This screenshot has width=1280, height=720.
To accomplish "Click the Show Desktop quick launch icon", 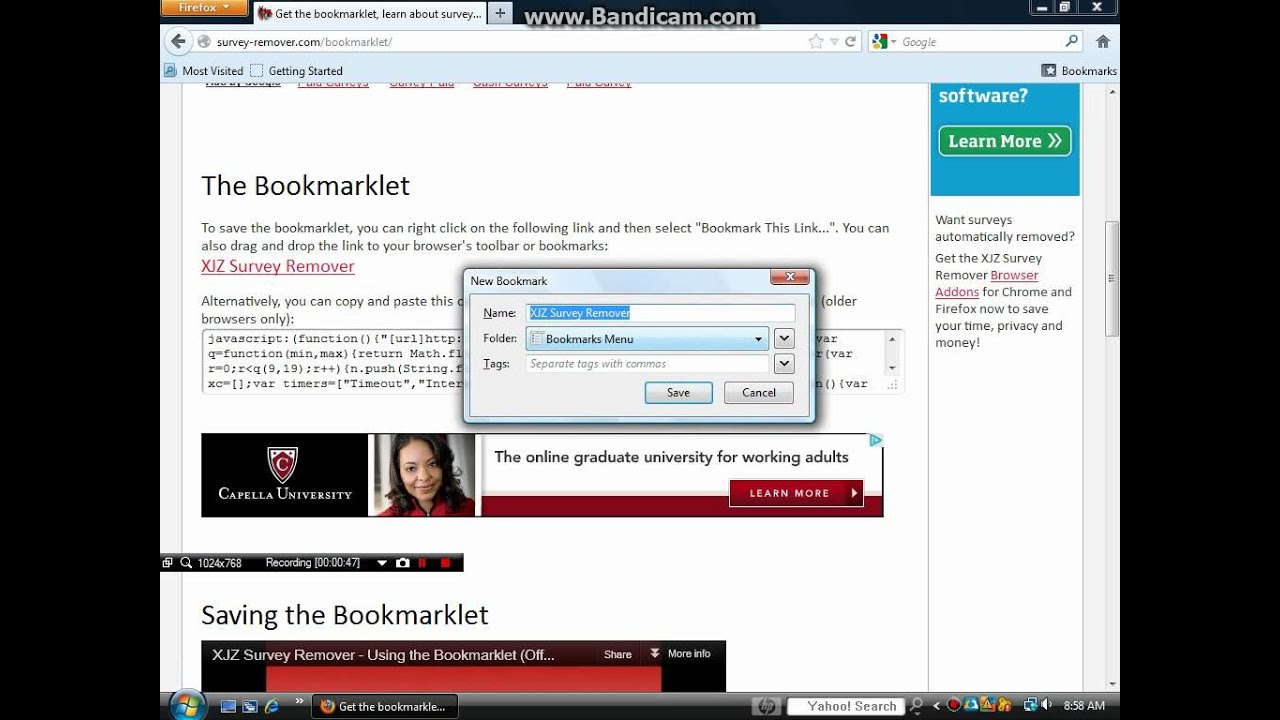I will tap(228, 706).
